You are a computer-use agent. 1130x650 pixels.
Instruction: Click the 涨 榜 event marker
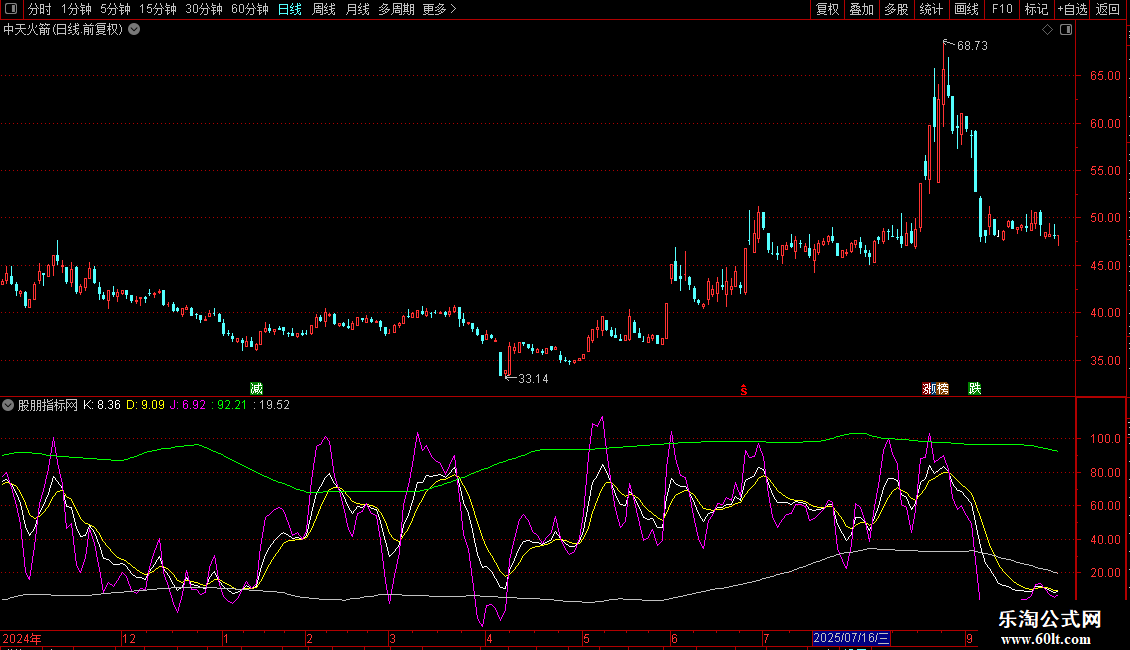coord(935,388)
